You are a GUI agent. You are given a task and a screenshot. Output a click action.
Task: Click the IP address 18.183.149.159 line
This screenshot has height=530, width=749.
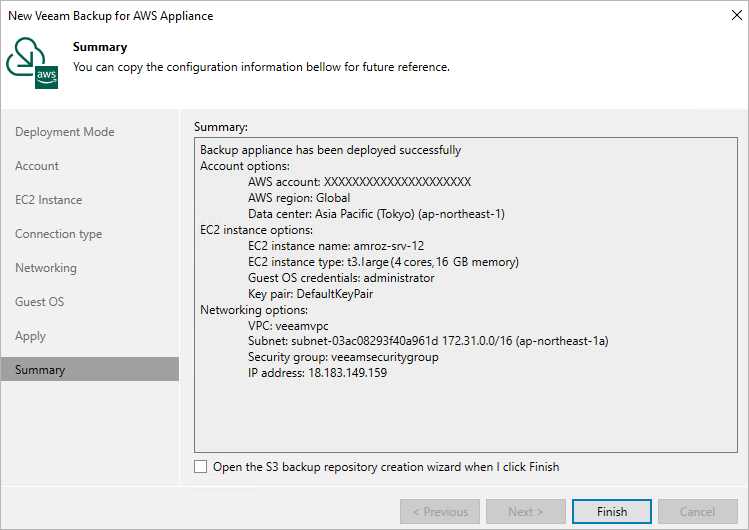point(317,373)
